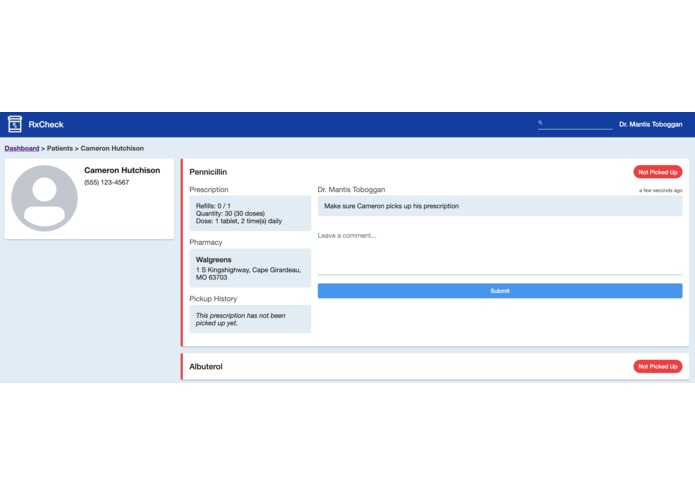Click the RxCheck app name in header

tap(46, 124)
